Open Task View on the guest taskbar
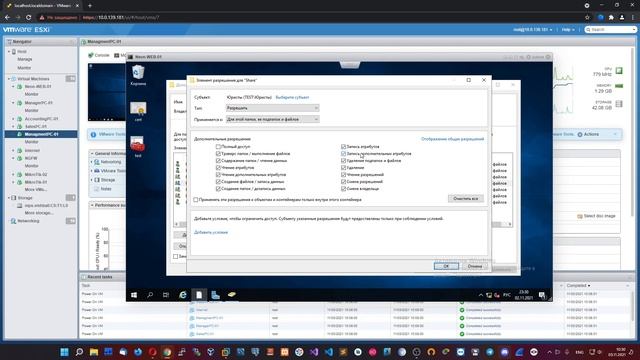This screenshot has height=360, width=640. (x=166, y=295)
